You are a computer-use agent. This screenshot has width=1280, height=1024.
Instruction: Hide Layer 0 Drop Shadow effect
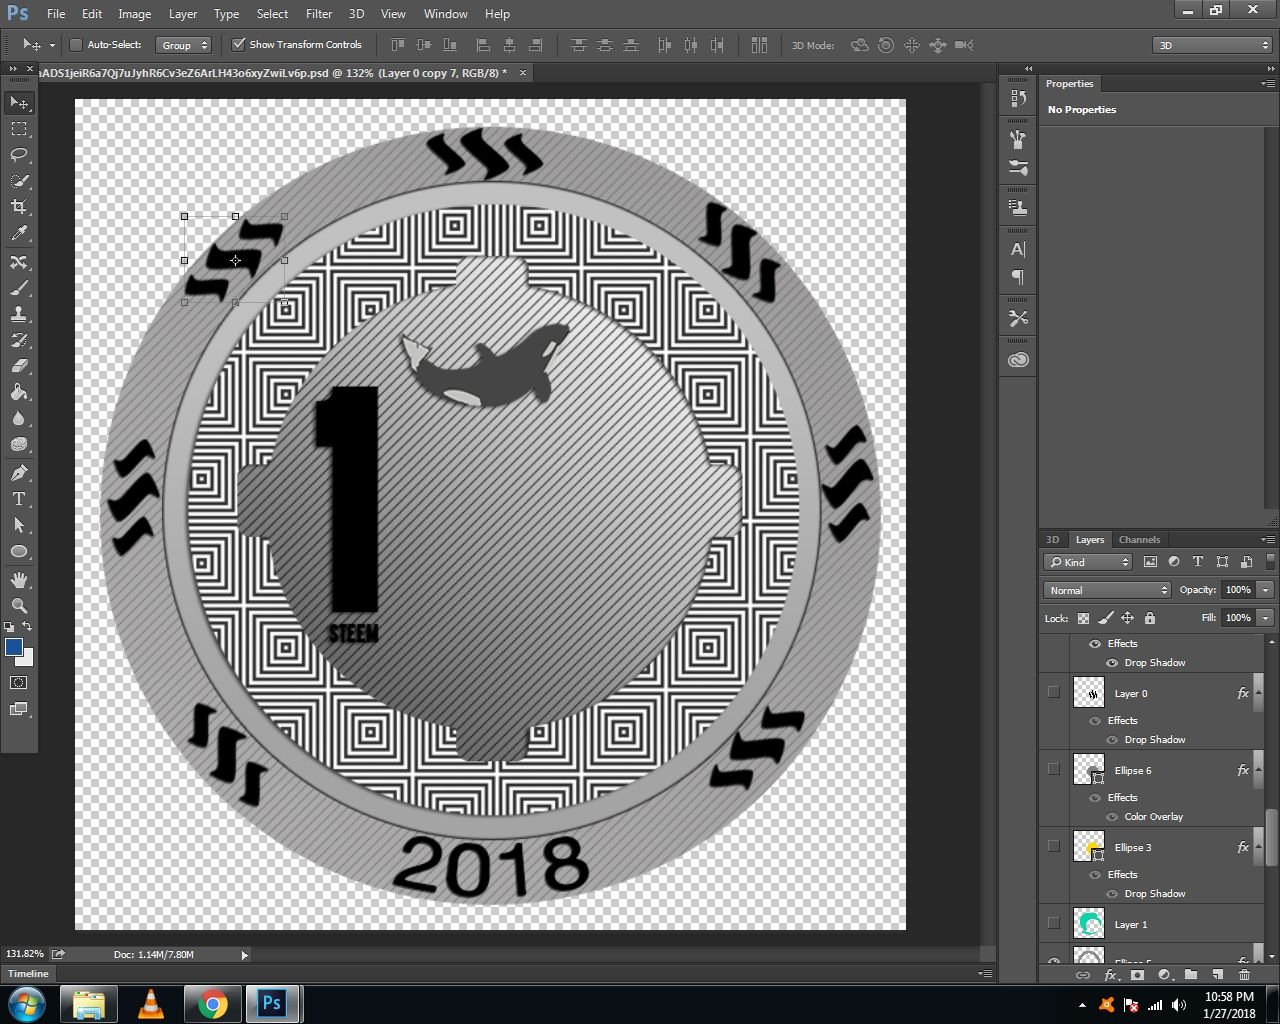pyautogui.click(x=1112, y=740)
